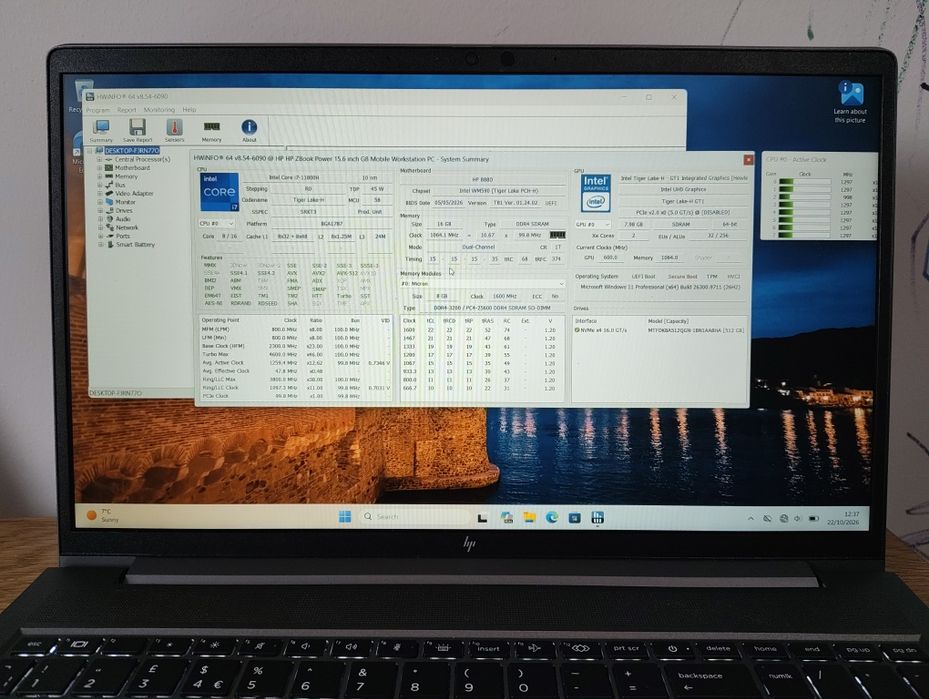Click the HWiNFO taskbar icon
This screenshot has height=699, width=929.
click(x=597, y=518)
